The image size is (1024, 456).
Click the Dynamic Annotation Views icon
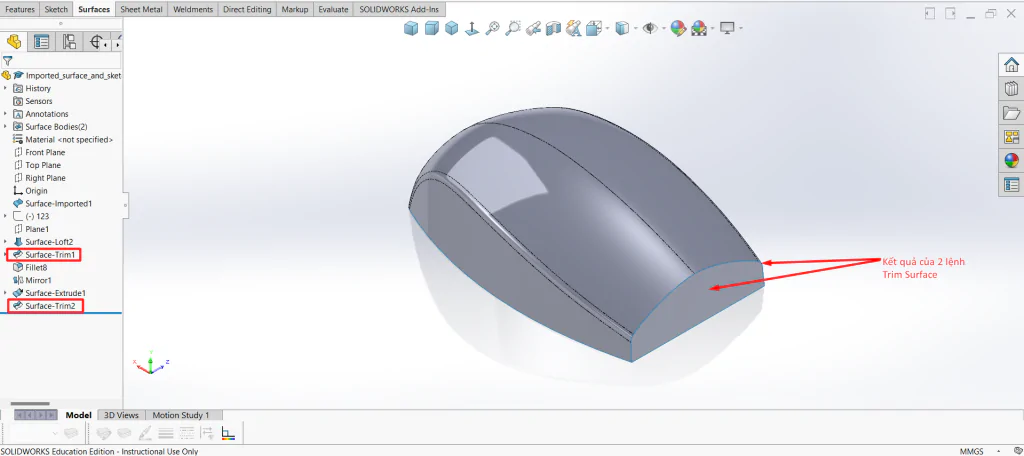(x=574, y=28)
